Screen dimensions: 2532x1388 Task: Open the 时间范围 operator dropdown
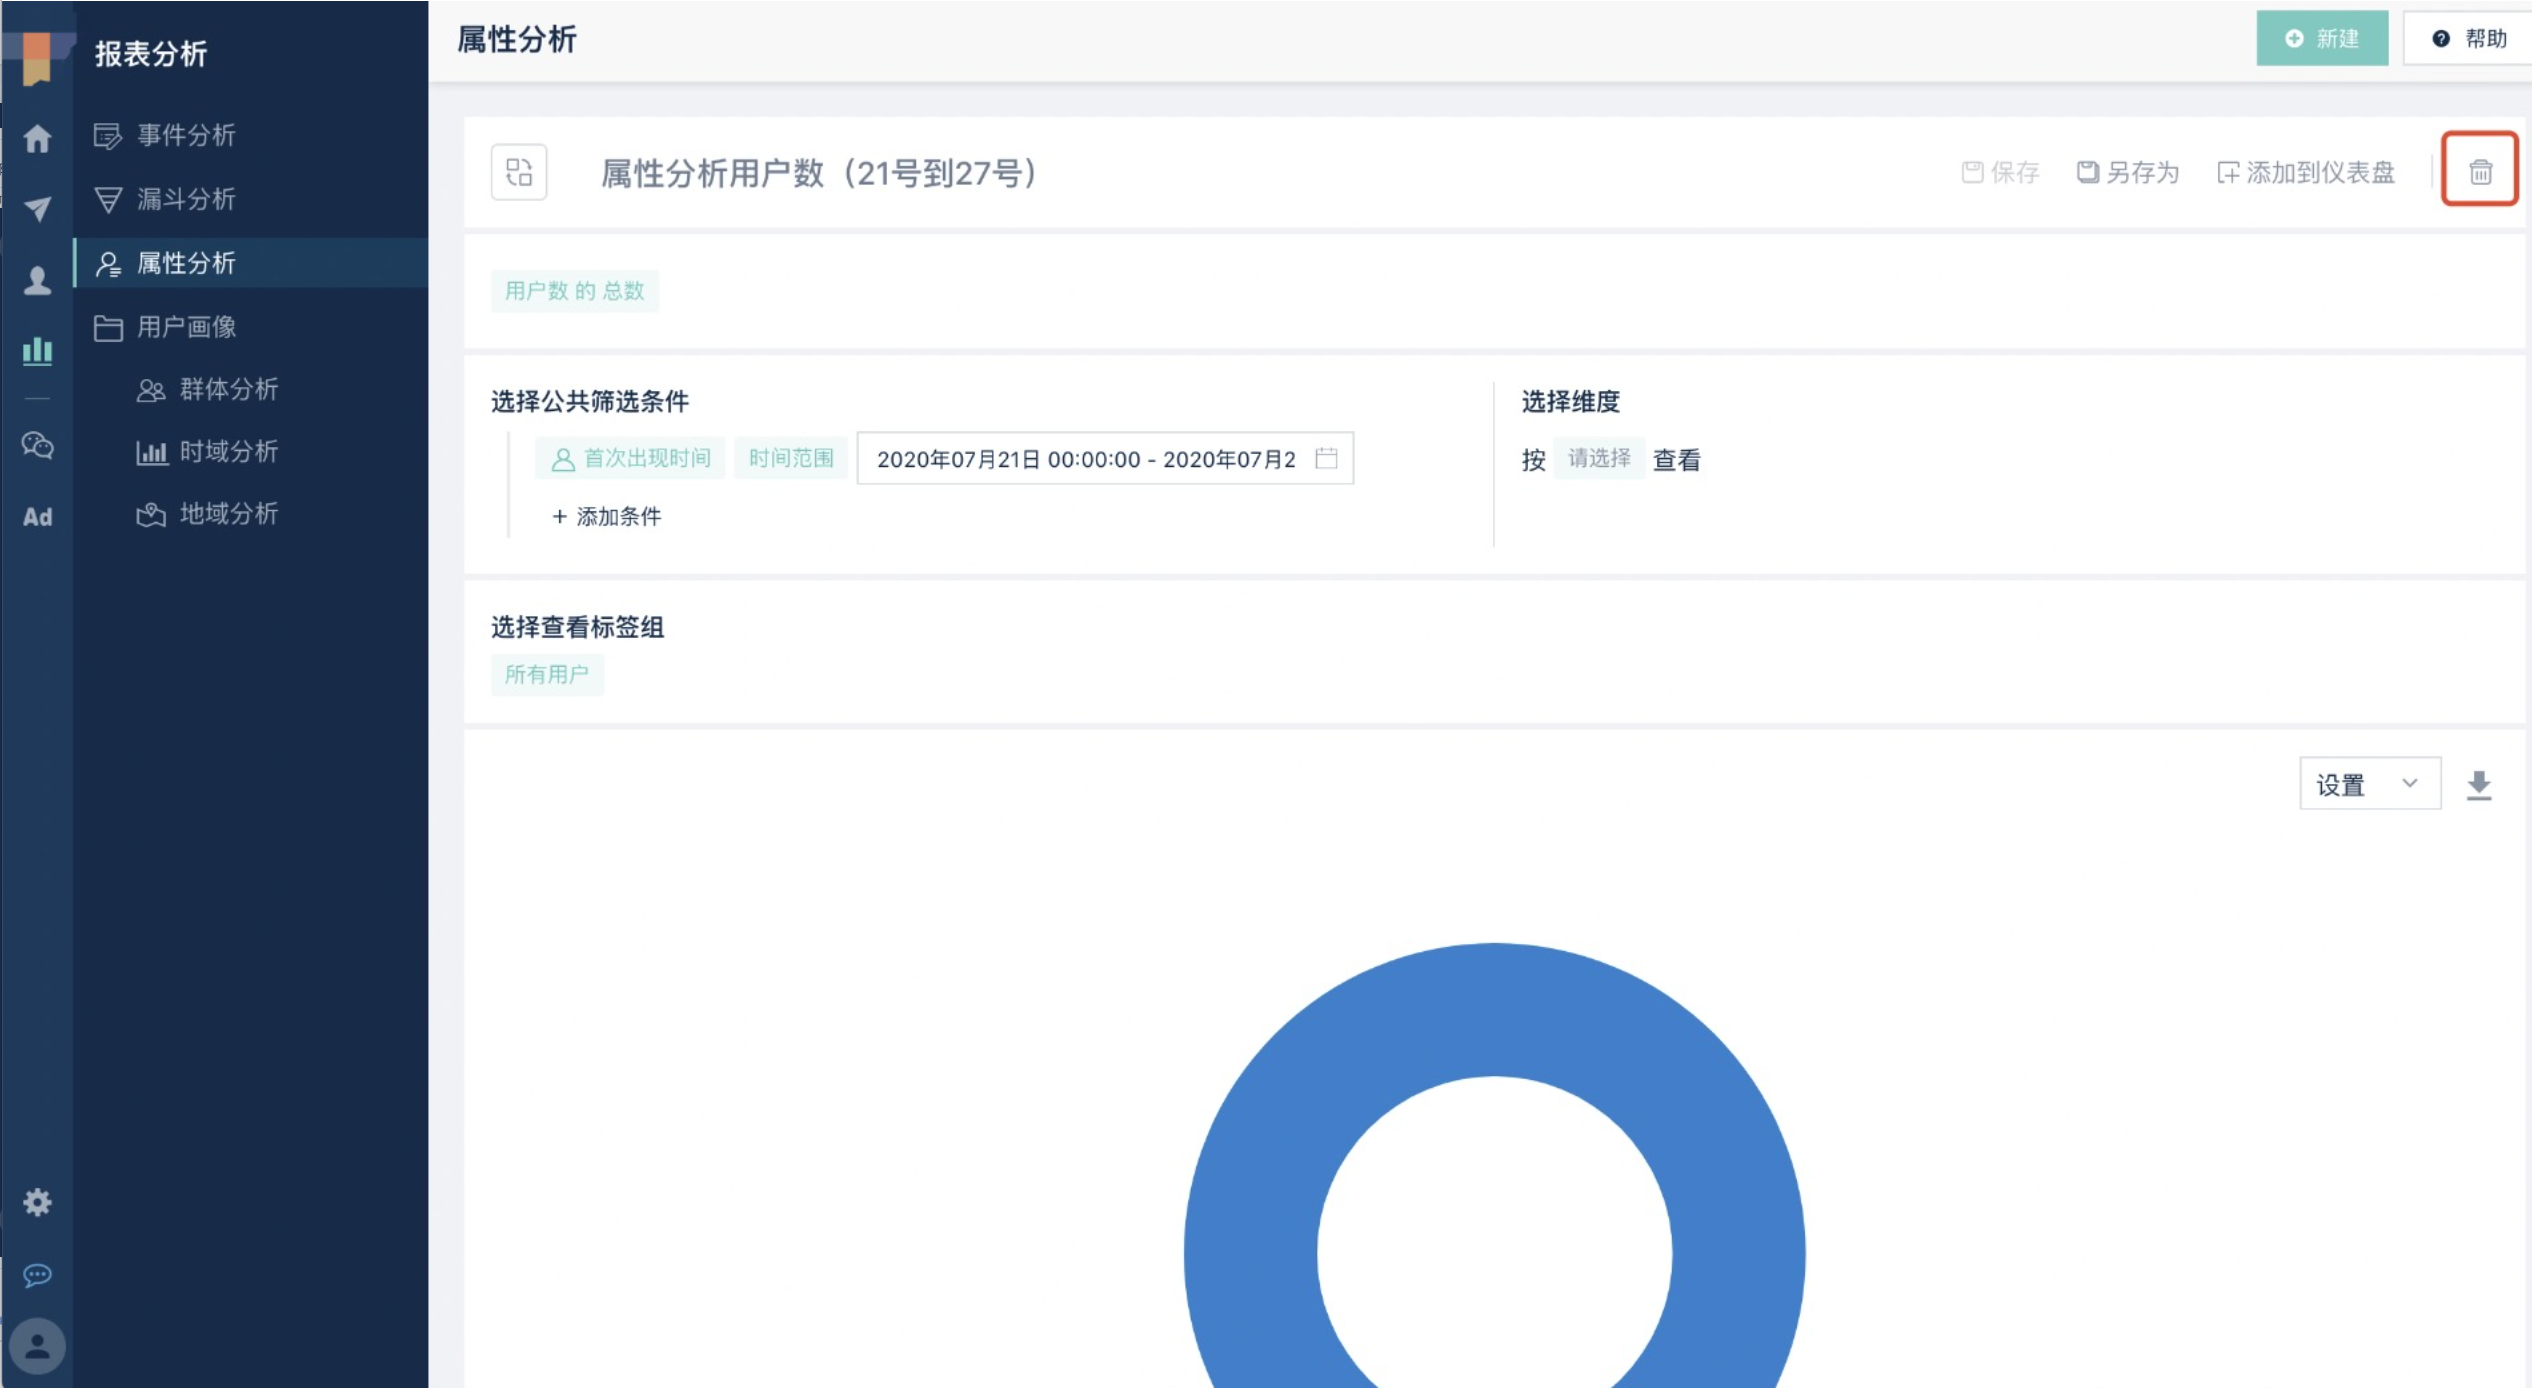[791, 458]
